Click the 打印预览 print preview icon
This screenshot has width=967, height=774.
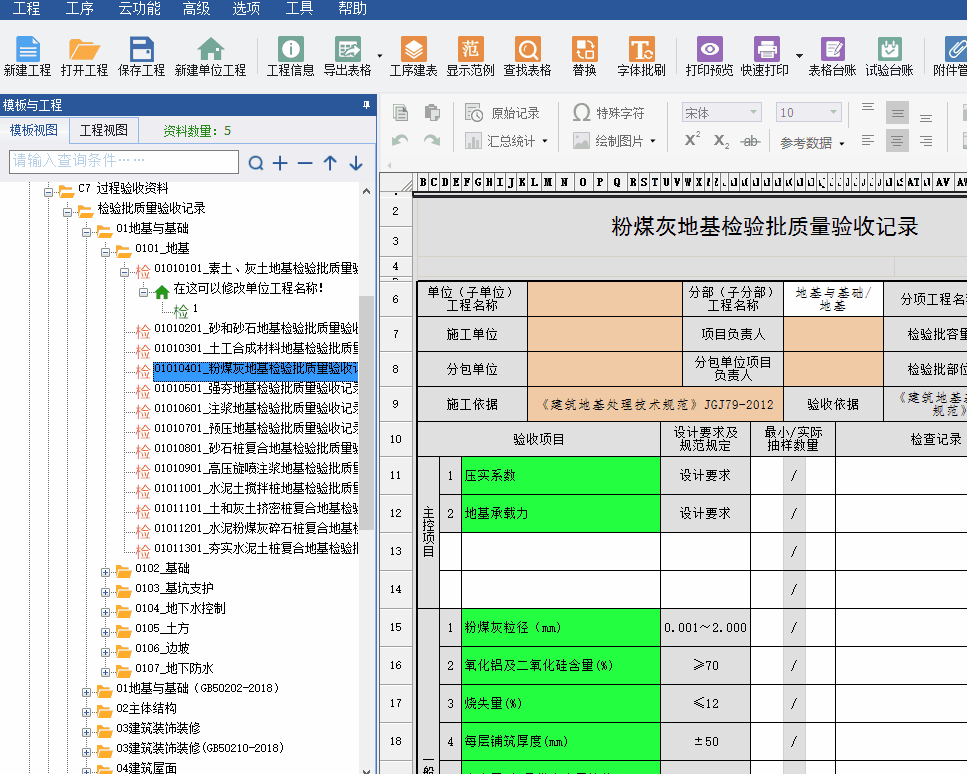pos(709,56)
